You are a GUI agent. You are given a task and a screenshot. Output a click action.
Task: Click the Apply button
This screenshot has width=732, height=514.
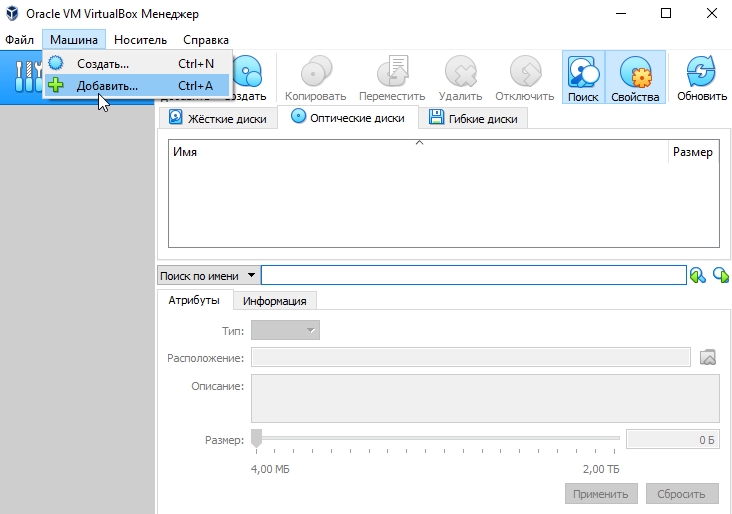(601, 494)
